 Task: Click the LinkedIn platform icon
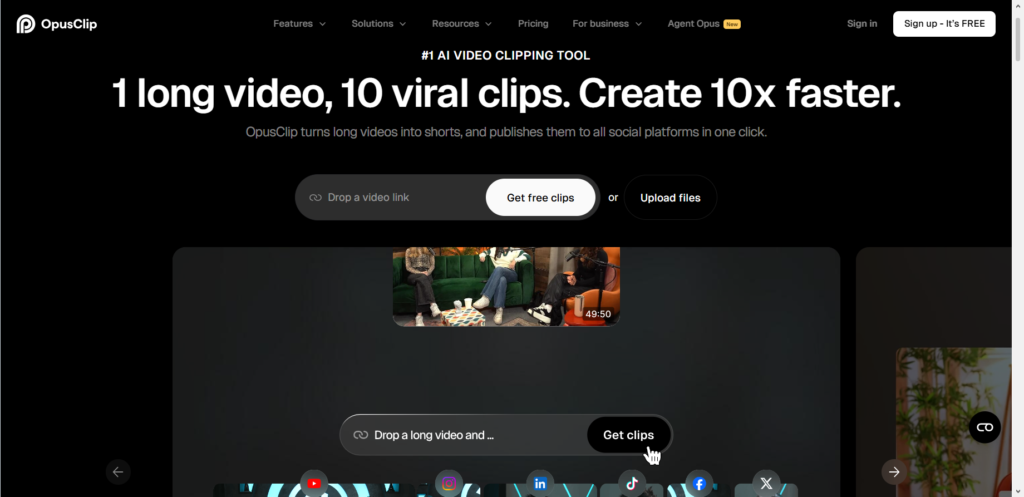[x=540, y=483]
